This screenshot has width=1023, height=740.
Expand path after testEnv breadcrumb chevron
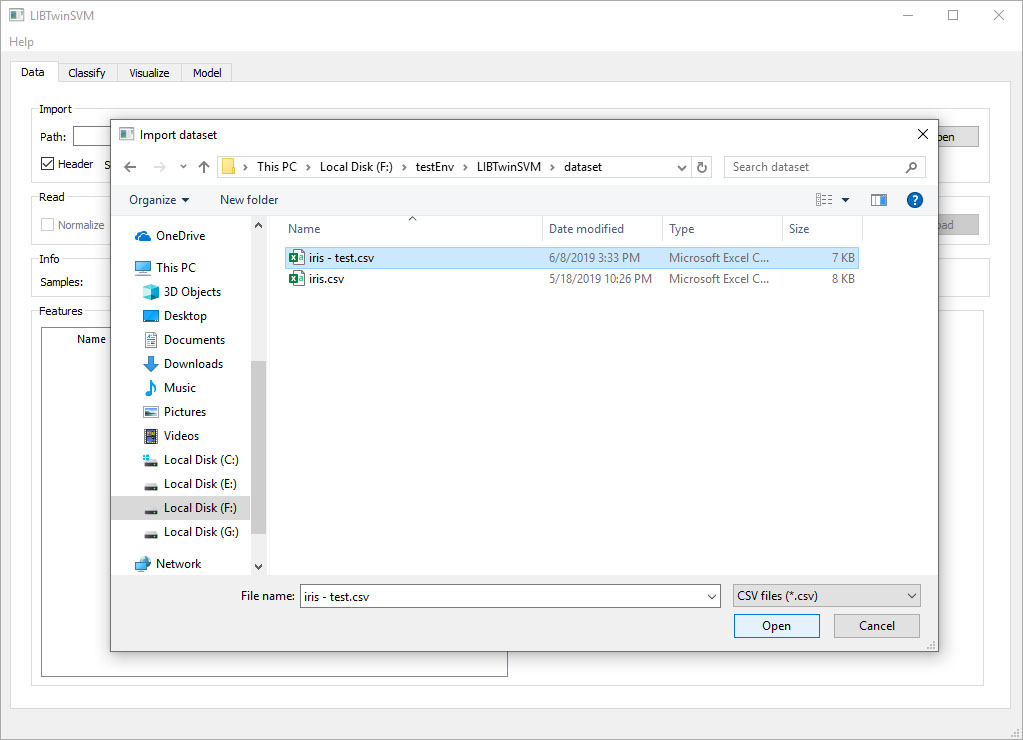click(x=465, y=167)
